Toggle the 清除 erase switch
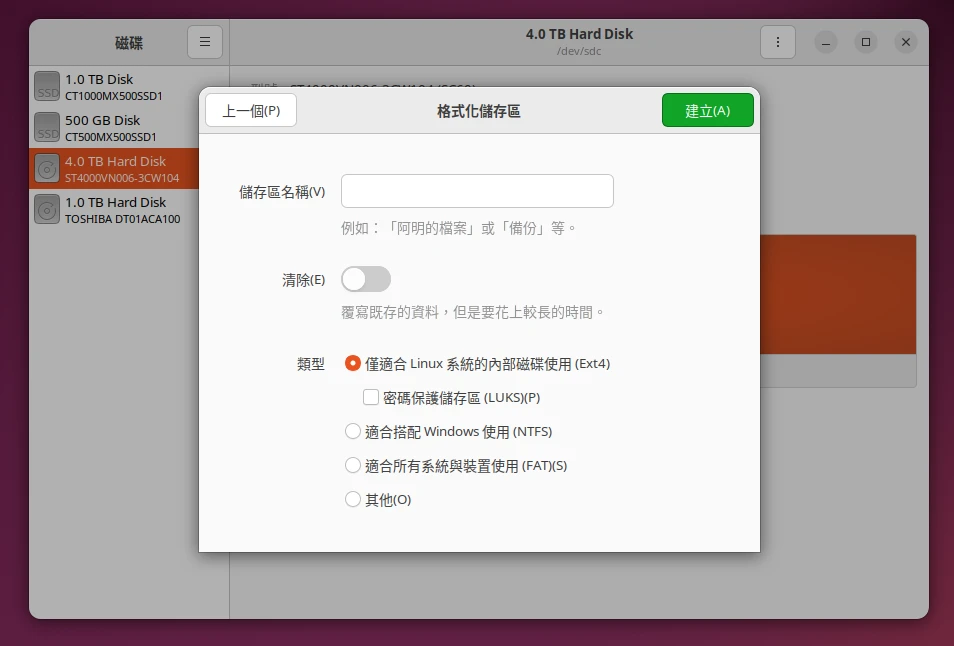The width and height of the screenshot is (954, 646). (366, 280)
